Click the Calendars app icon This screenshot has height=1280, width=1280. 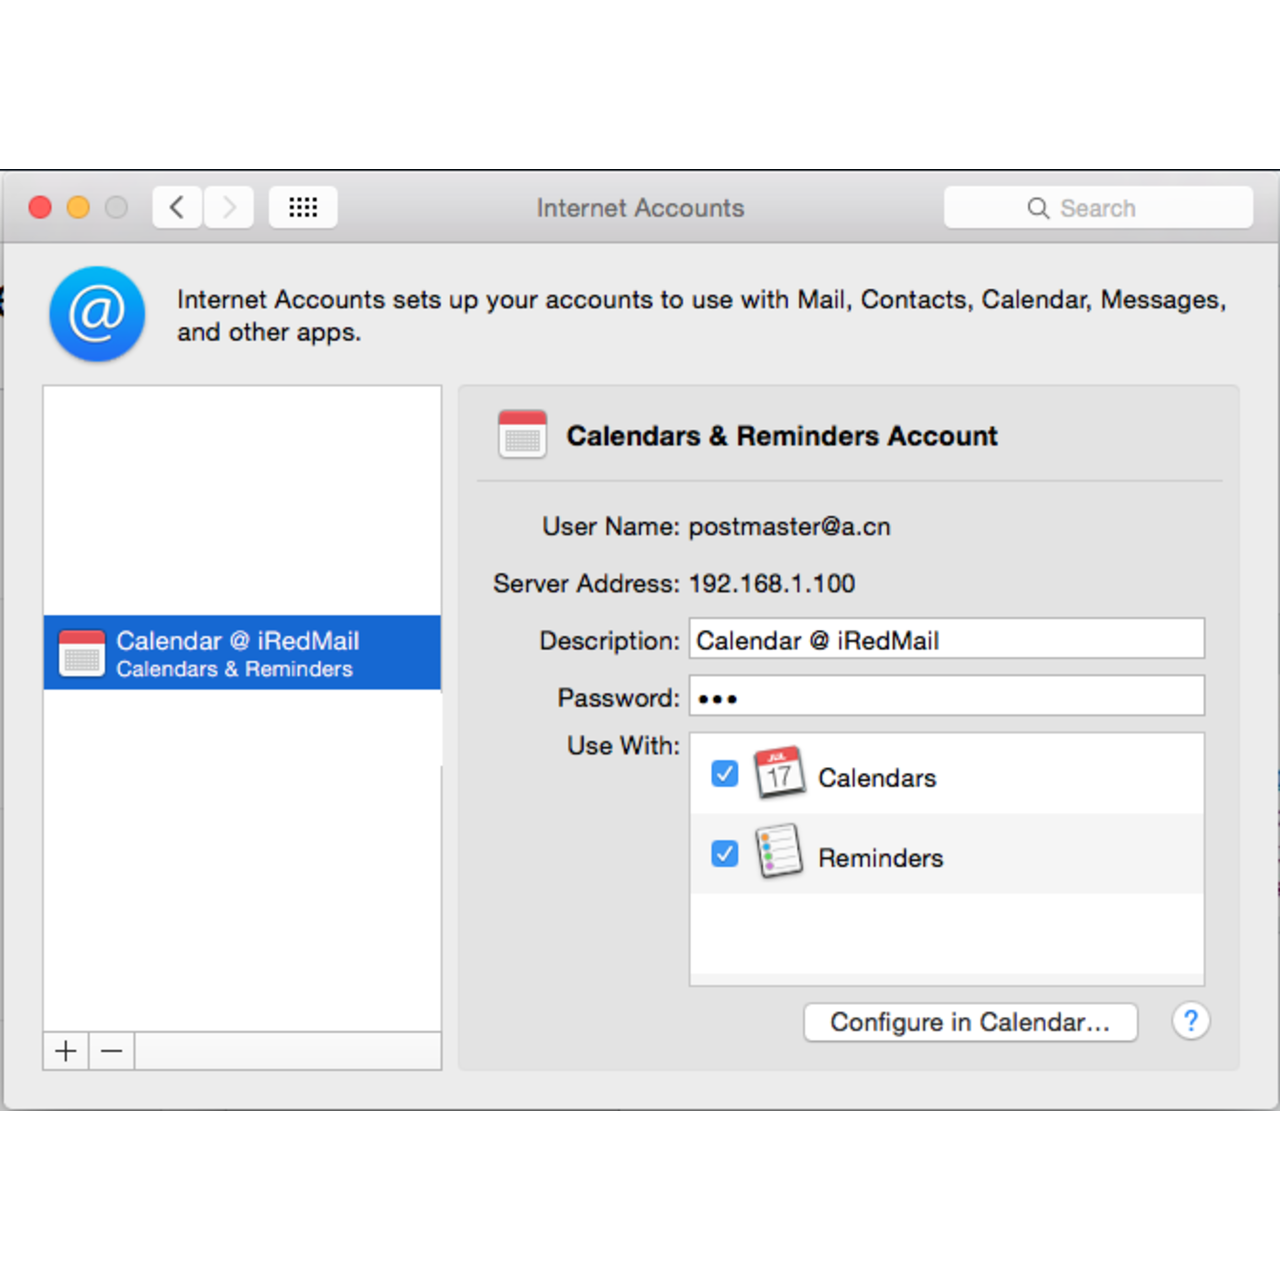(x=780, y=773)
